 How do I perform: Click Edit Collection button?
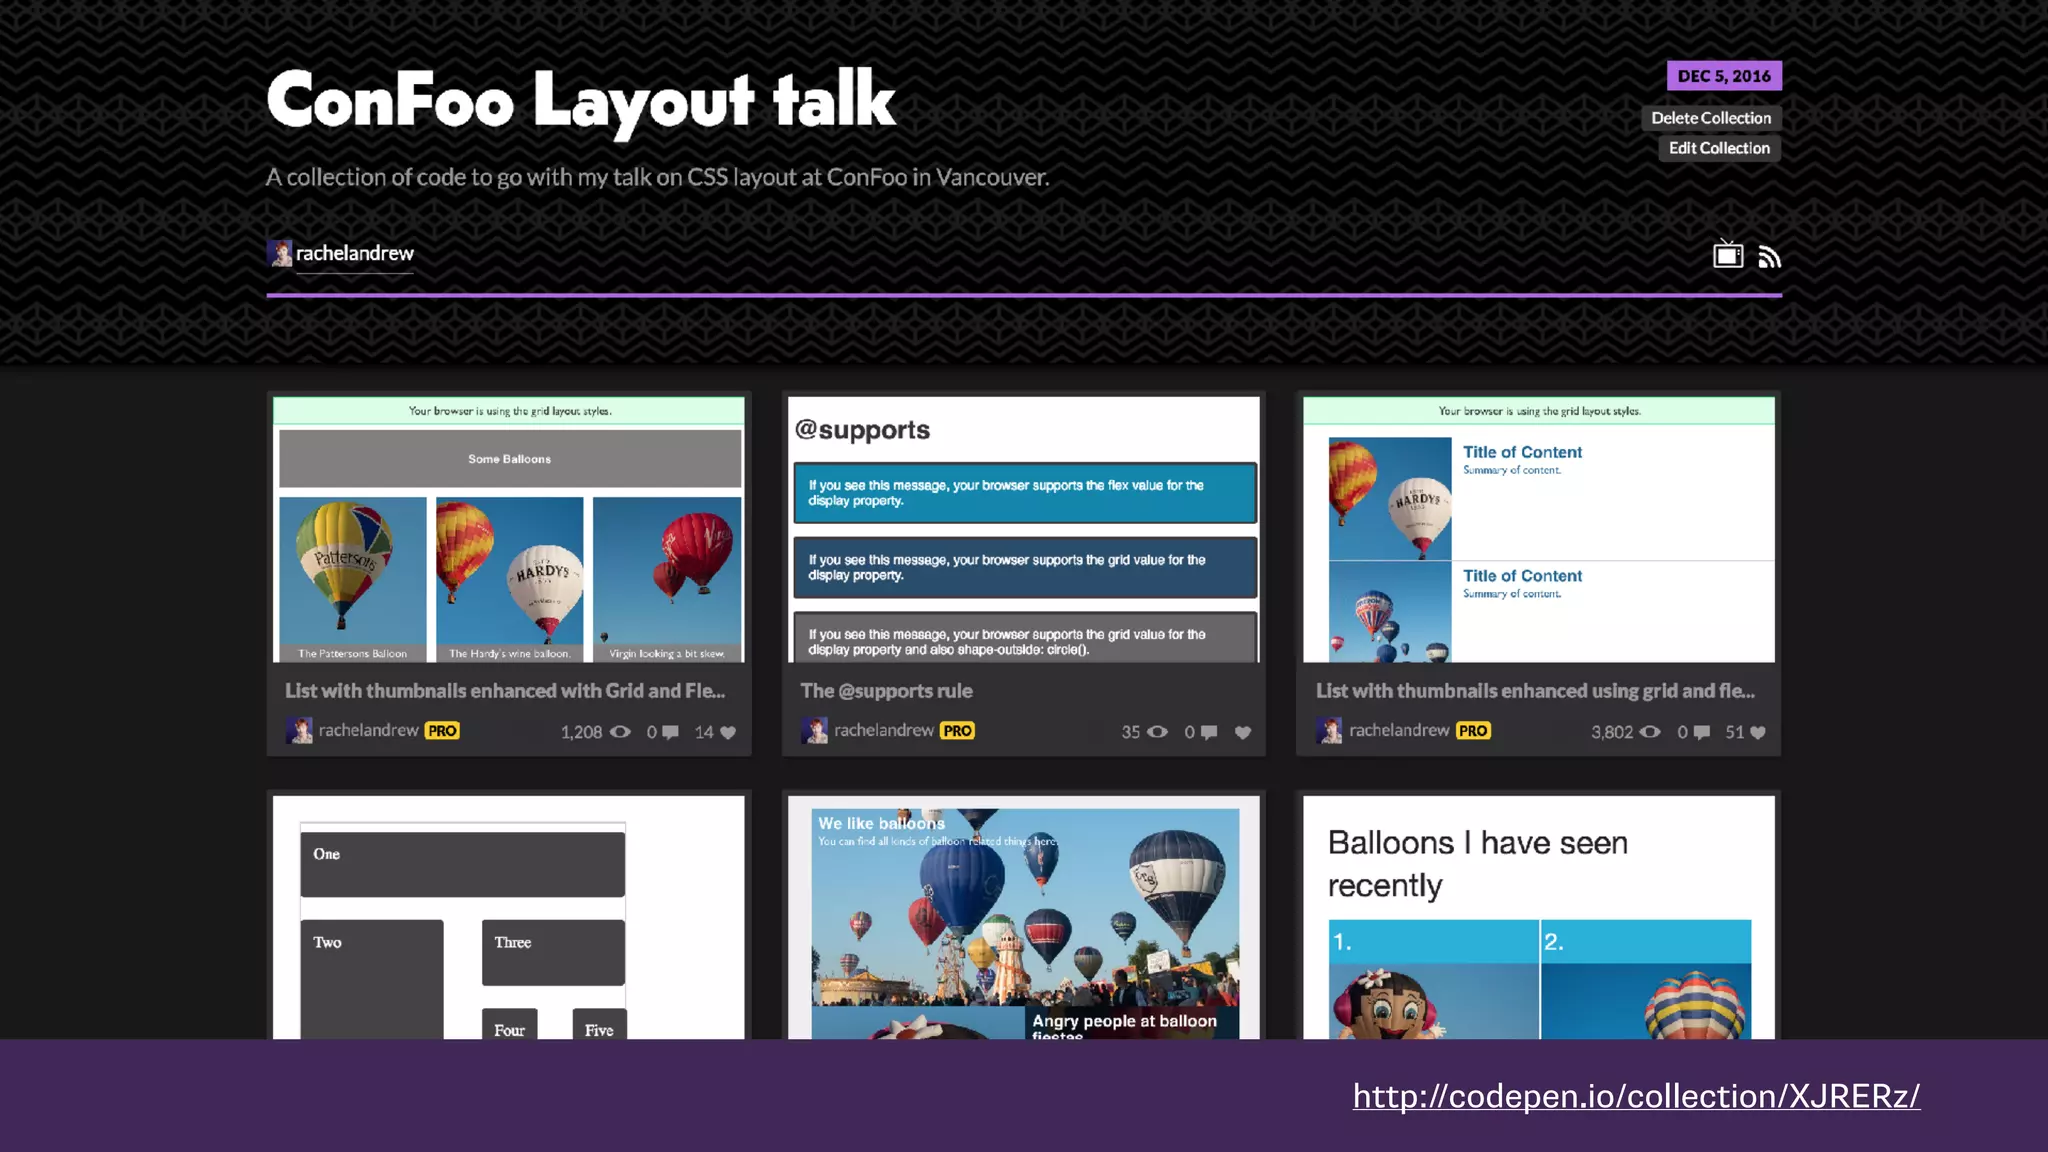click(1719, 148)
